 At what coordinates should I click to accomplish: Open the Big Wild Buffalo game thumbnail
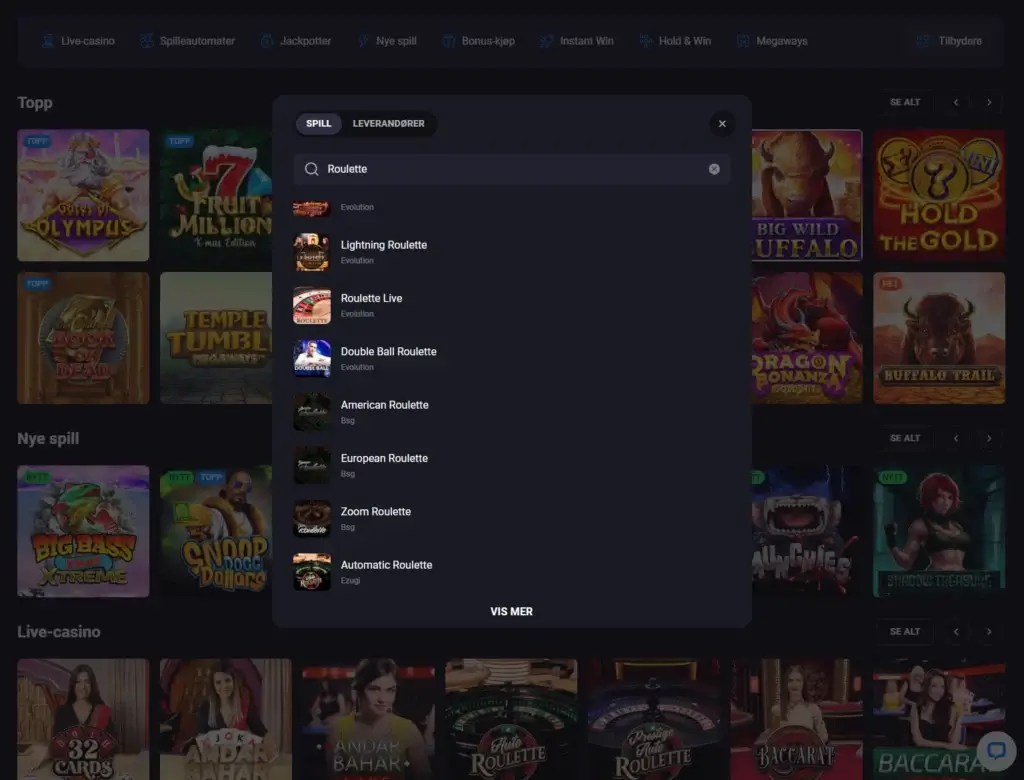[806, 196]
